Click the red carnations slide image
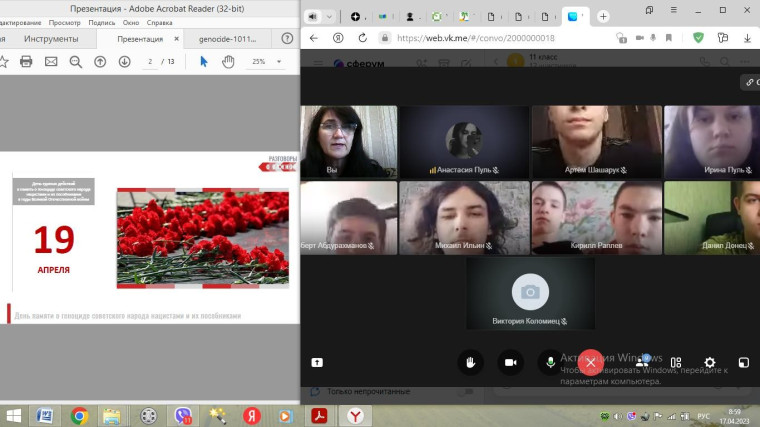Viewport: 760px width, 427px height. [203, 238]
